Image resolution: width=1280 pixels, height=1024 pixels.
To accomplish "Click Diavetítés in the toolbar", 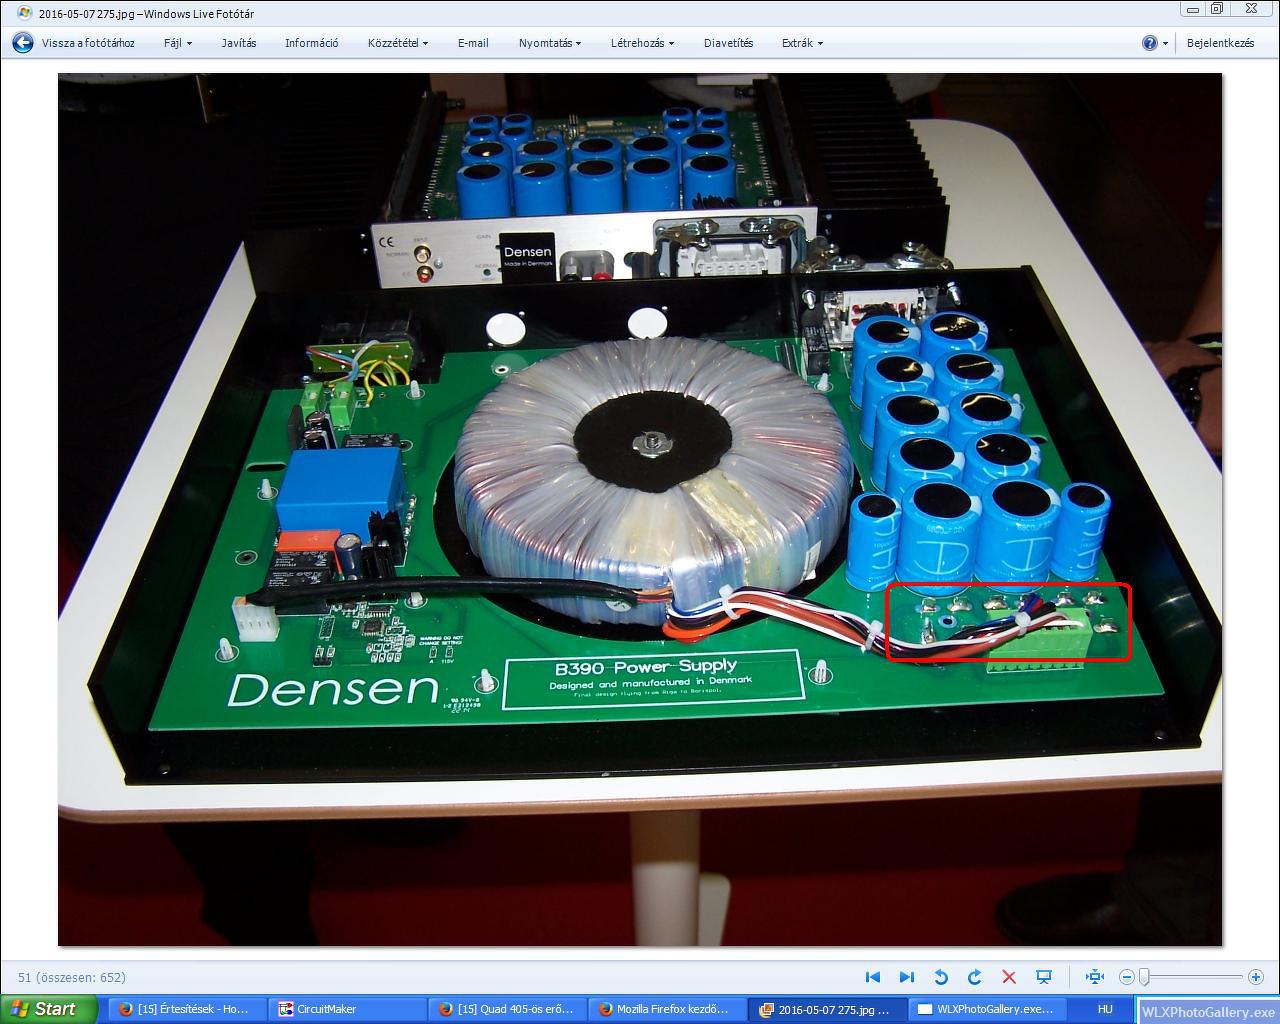I will (x=729, y=43).
